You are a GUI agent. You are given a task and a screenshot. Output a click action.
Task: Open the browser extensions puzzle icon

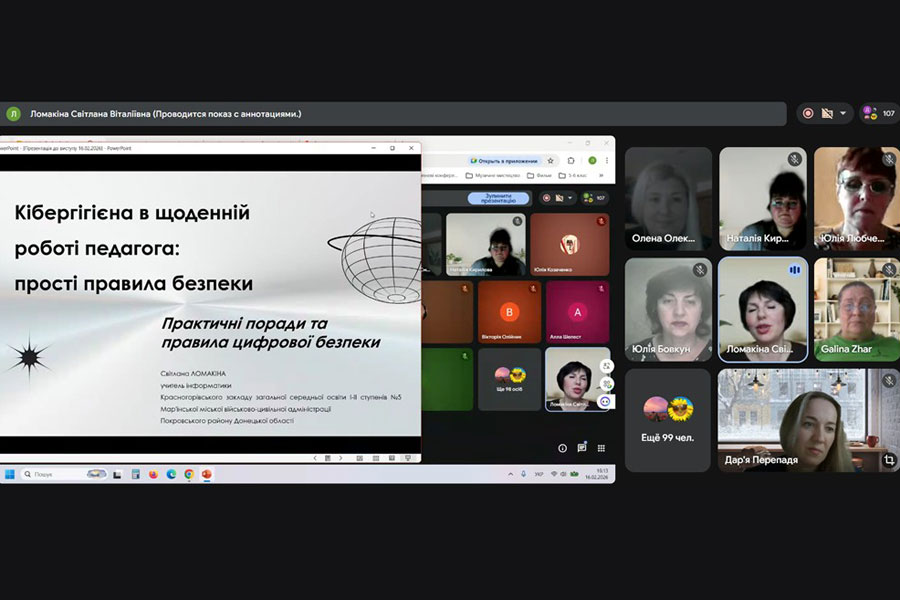coord(571,160)
